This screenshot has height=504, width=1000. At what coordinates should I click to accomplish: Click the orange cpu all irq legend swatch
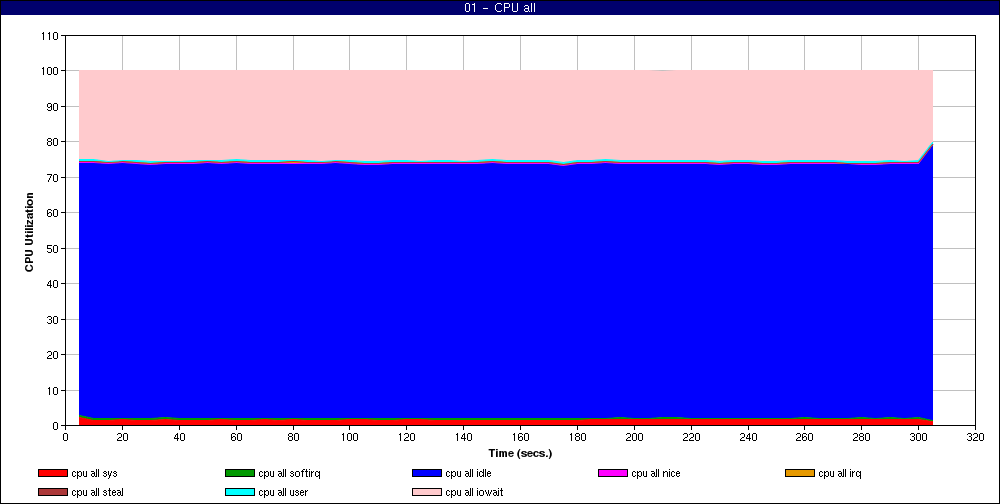(x=800, y=473)
